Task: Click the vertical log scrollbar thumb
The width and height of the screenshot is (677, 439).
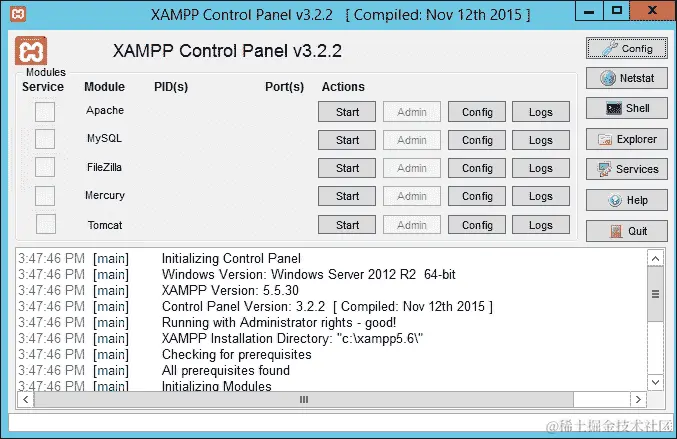Action: [655, 294]
